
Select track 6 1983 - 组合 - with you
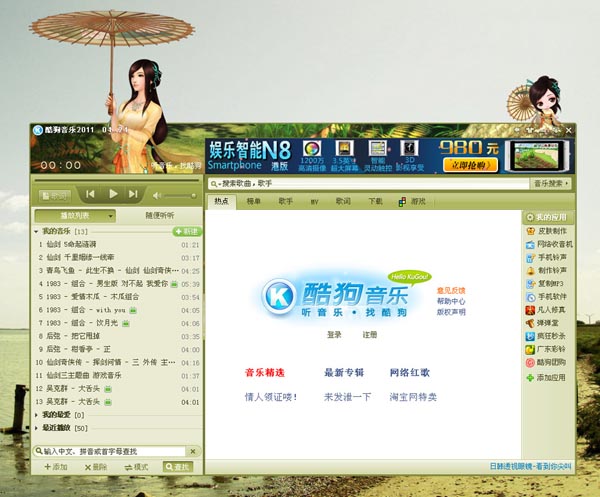click(117, 310)
